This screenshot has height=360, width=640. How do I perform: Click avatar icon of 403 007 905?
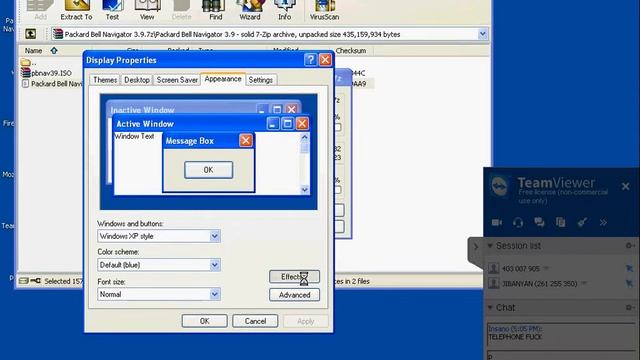pyautogui.click(x=493, y=268)
